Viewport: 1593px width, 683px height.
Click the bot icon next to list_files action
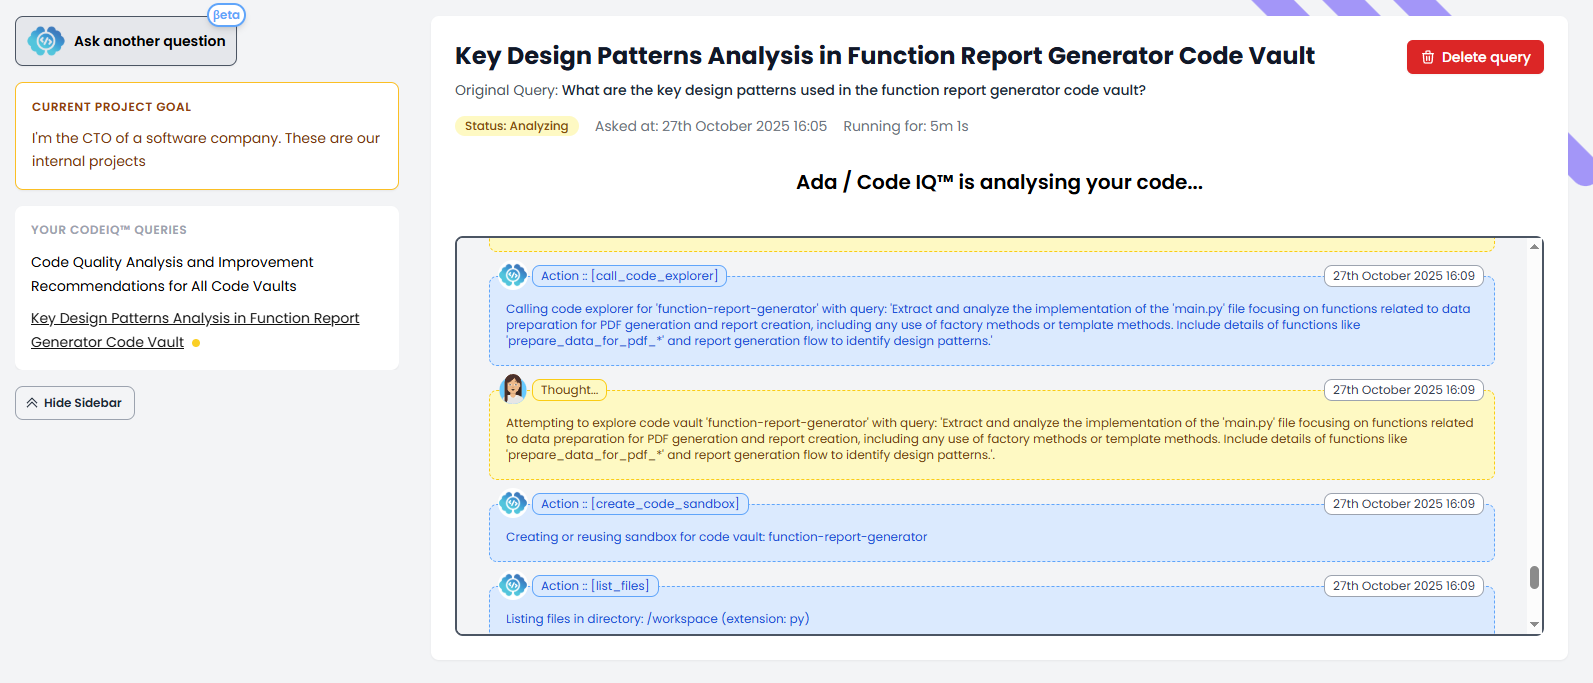(x=513, y=585)
